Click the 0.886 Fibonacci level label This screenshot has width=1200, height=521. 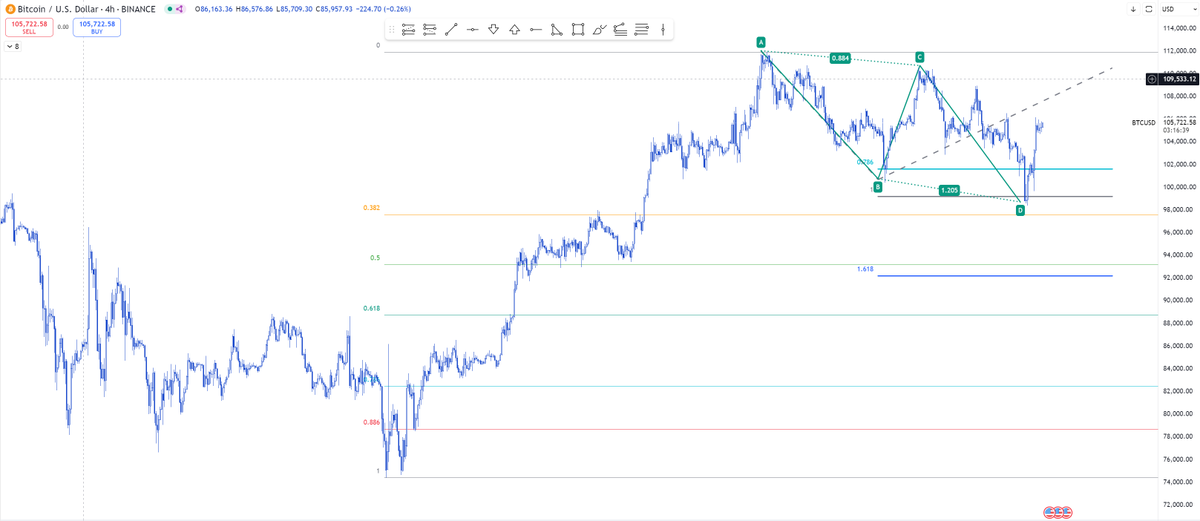[x=371, y=423]
